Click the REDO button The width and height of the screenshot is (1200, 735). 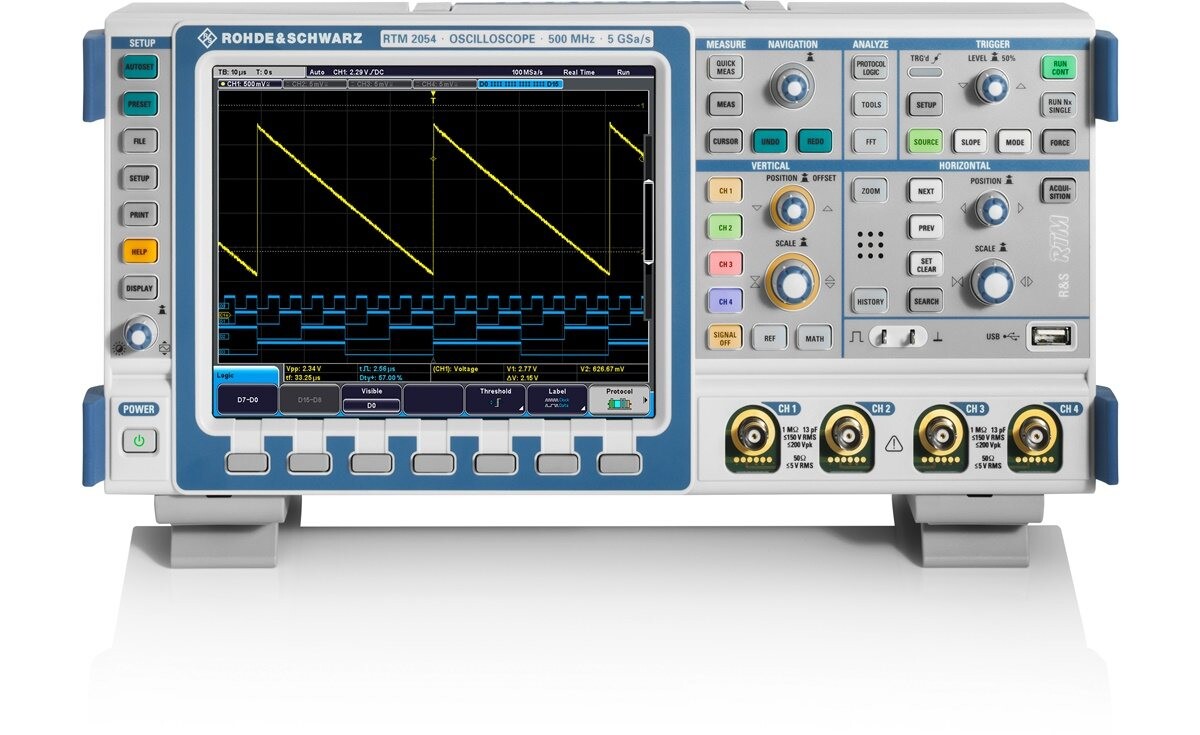point(814,142)
